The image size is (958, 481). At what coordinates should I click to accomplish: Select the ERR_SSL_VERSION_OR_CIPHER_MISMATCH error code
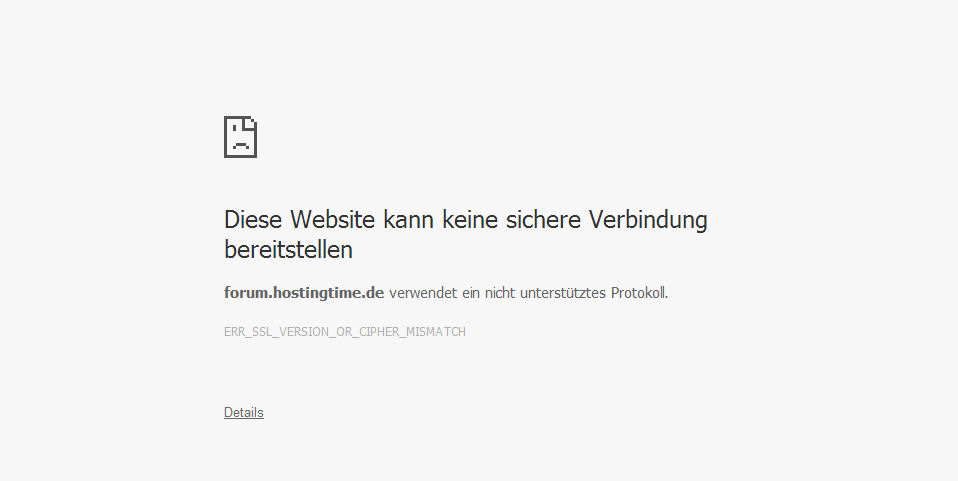tap(345, 332)
